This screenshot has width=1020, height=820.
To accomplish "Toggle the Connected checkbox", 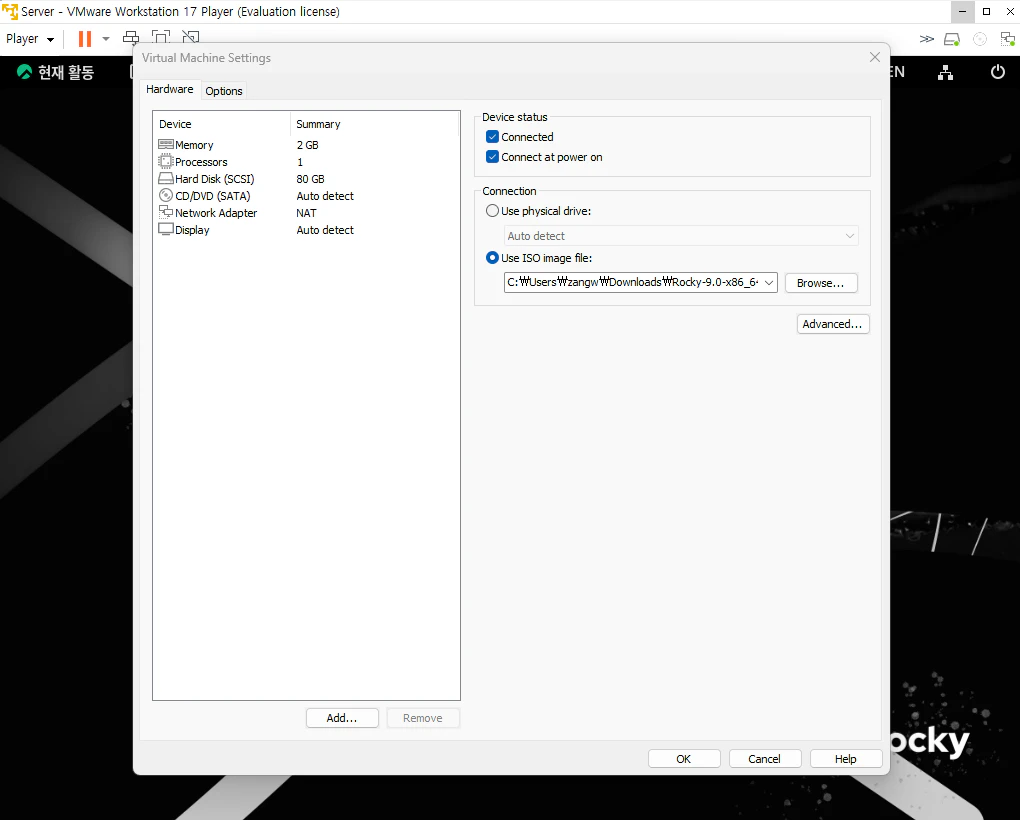I will point(492,137).
